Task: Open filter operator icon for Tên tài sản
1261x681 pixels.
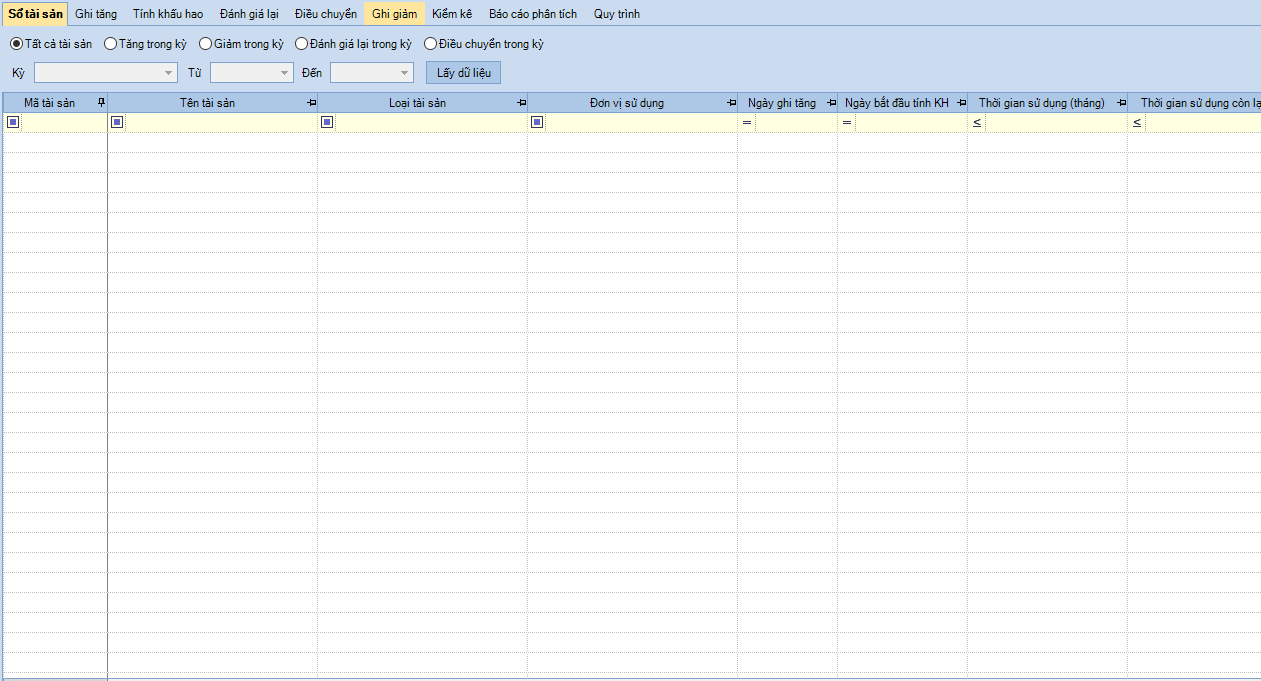Action: pyautogui.click(x=117, y=122)
